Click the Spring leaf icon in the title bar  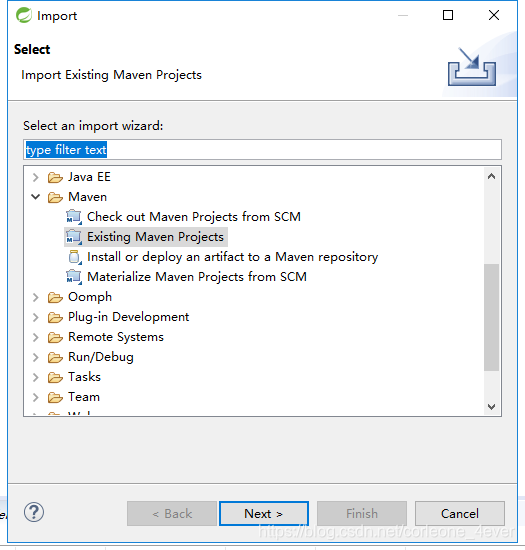(x=24, y=15)
